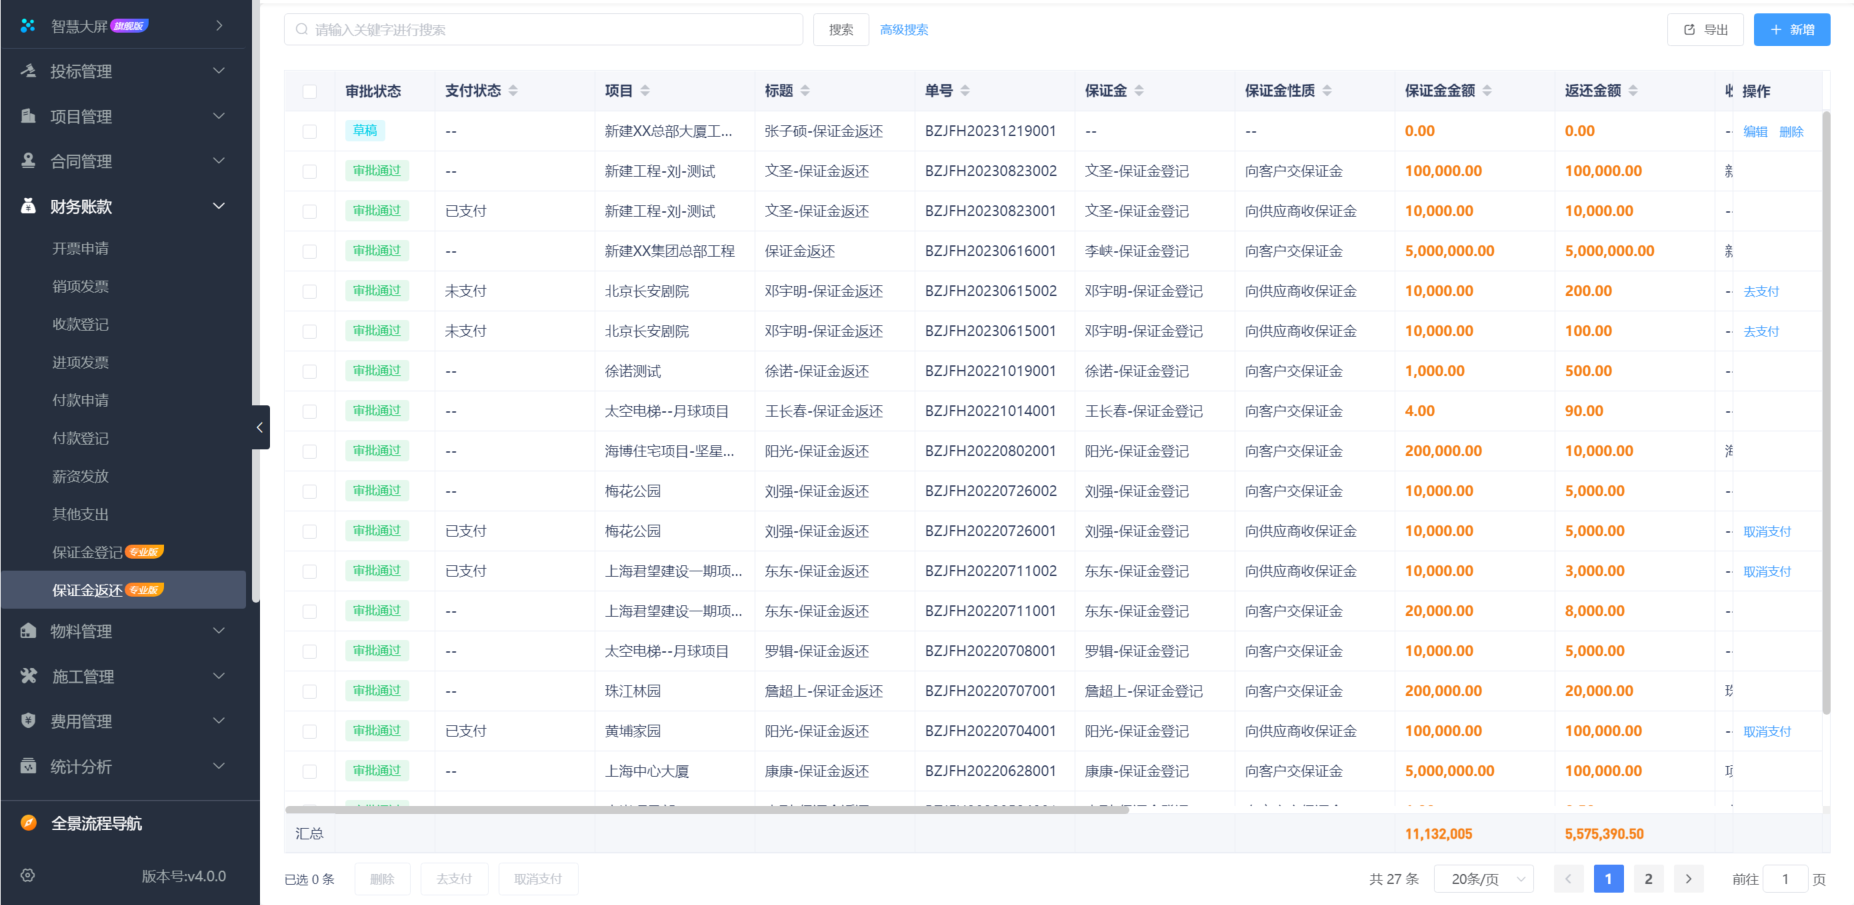打开合同管理模块图标

pos(27,161)
